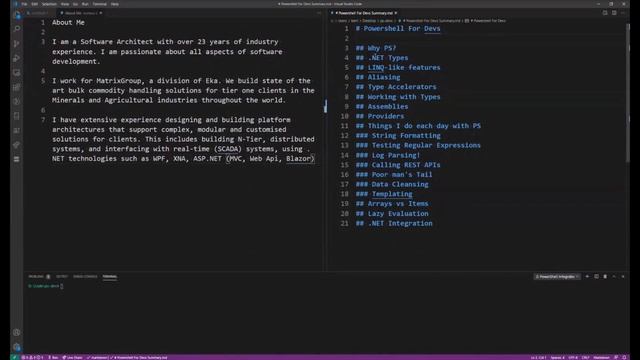
Task: Click the '## Lazy Evaluation' line
Action: [x=392, y=213]
